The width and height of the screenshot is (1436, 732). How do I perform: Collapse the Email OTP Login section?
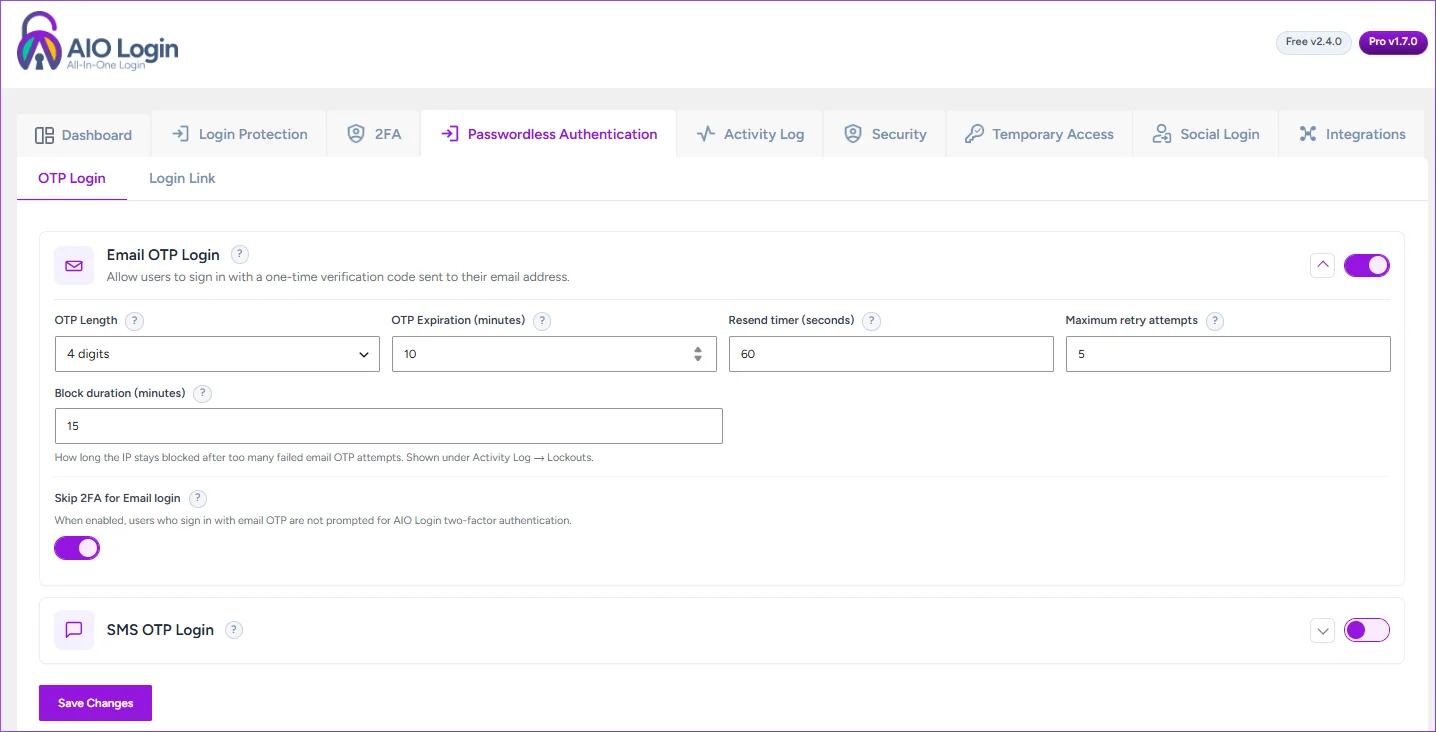pyautogui.click(x=1323, y=265)
